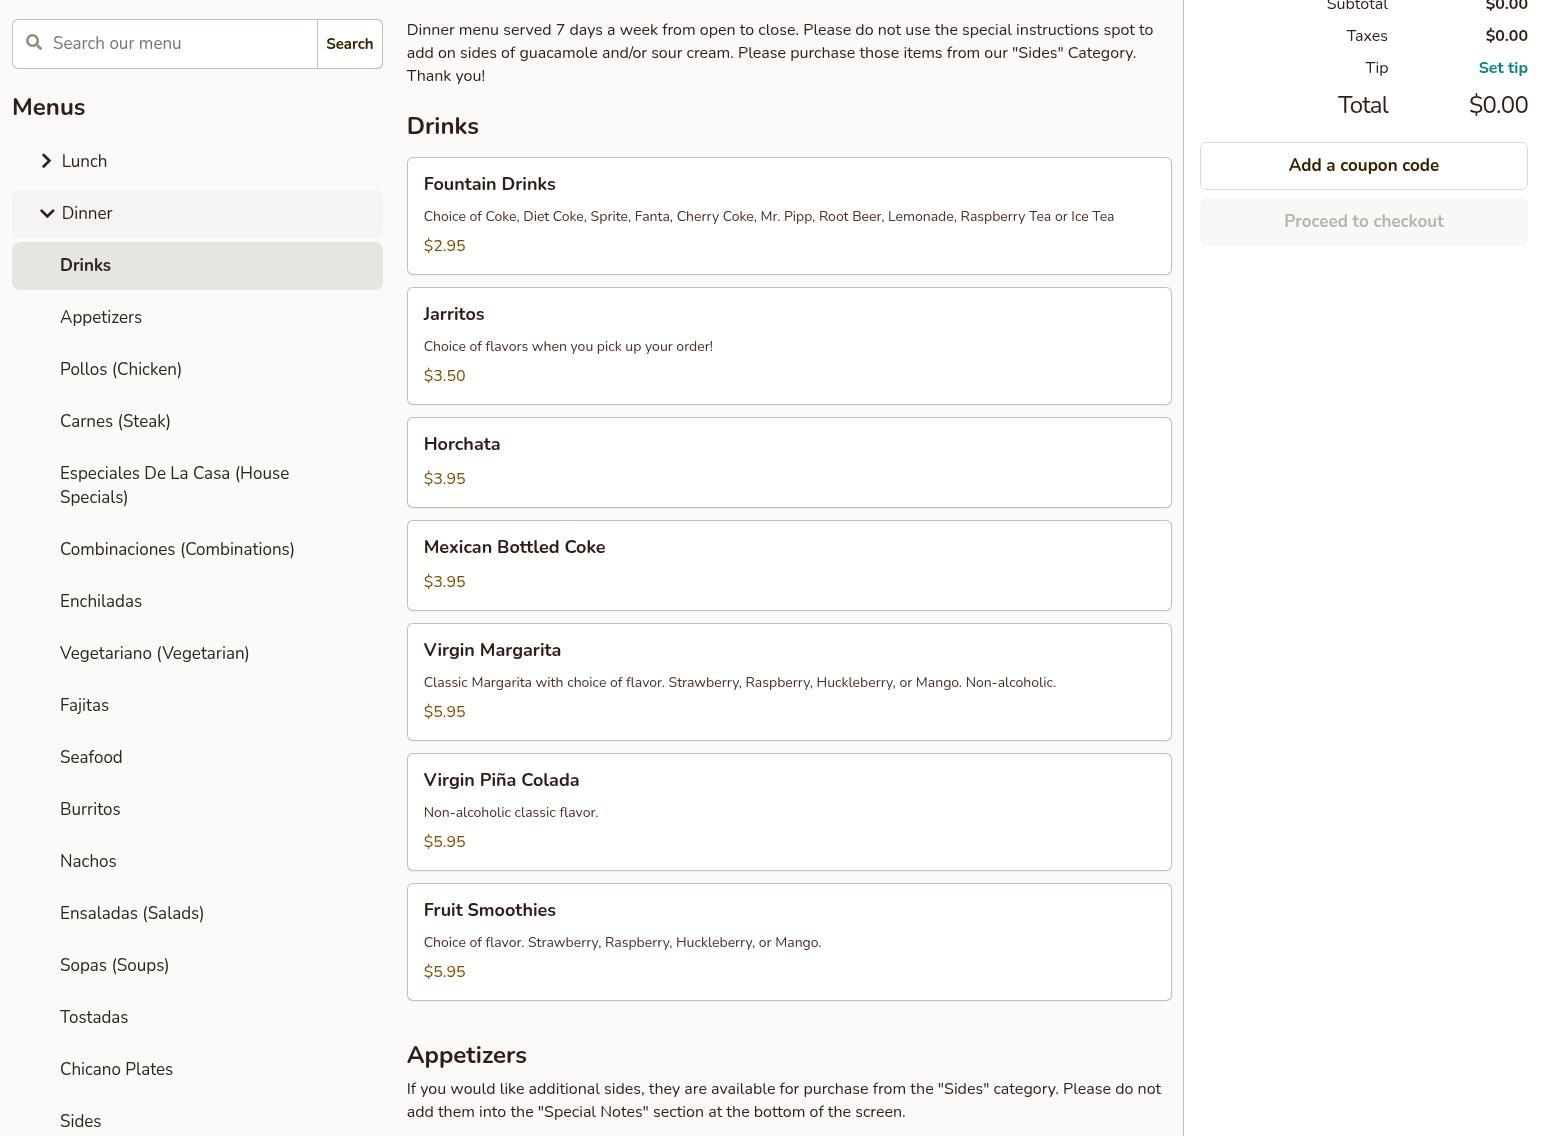The height and width of the screenshot is (1136, 1544).
Task: Click the magnifying glass search icon
Action: click(34, 43)
